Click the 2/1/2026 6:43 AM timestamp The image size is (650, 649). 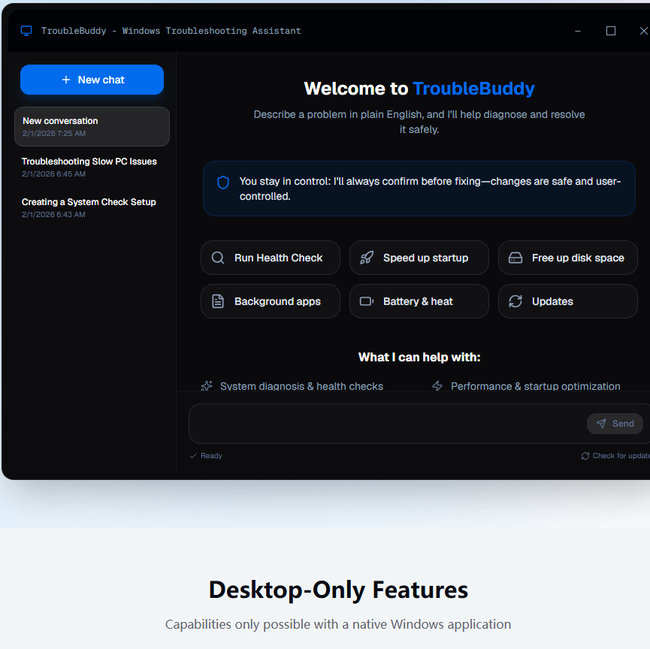[53, 215]
